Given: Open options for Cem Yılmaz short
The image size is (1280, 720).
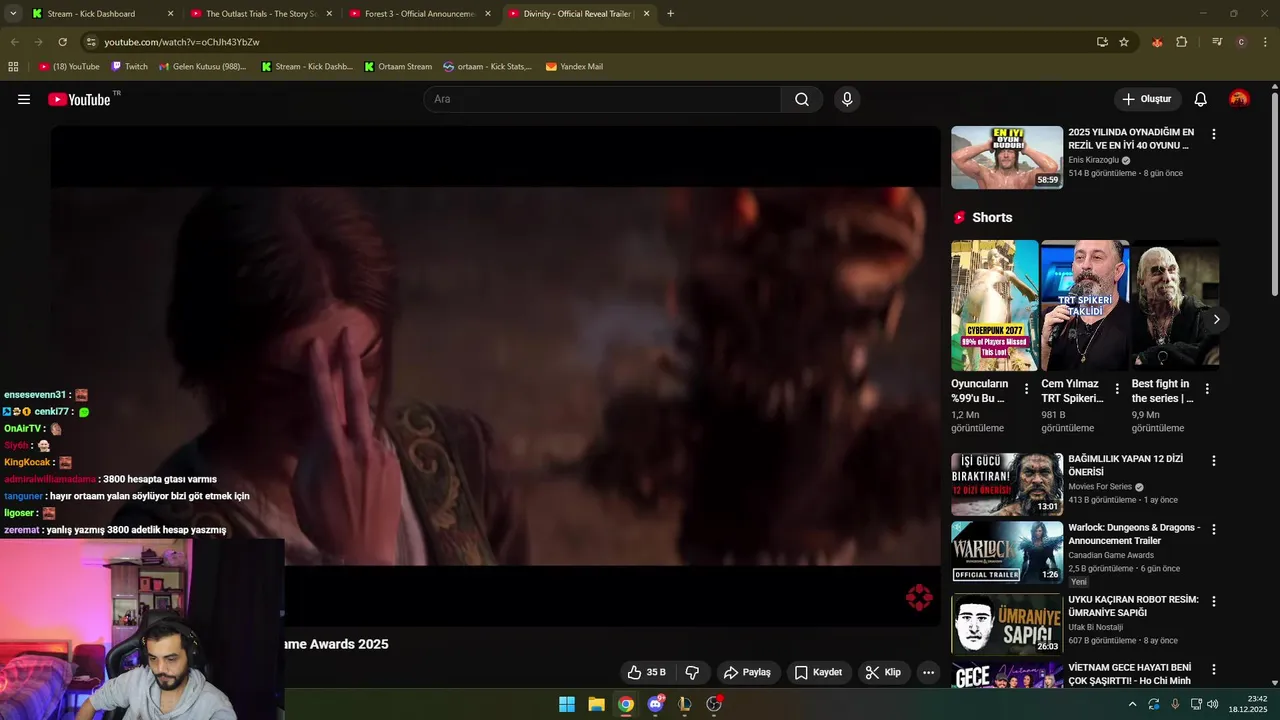Looking at the screenshot, I should (x=1117, y=388).
